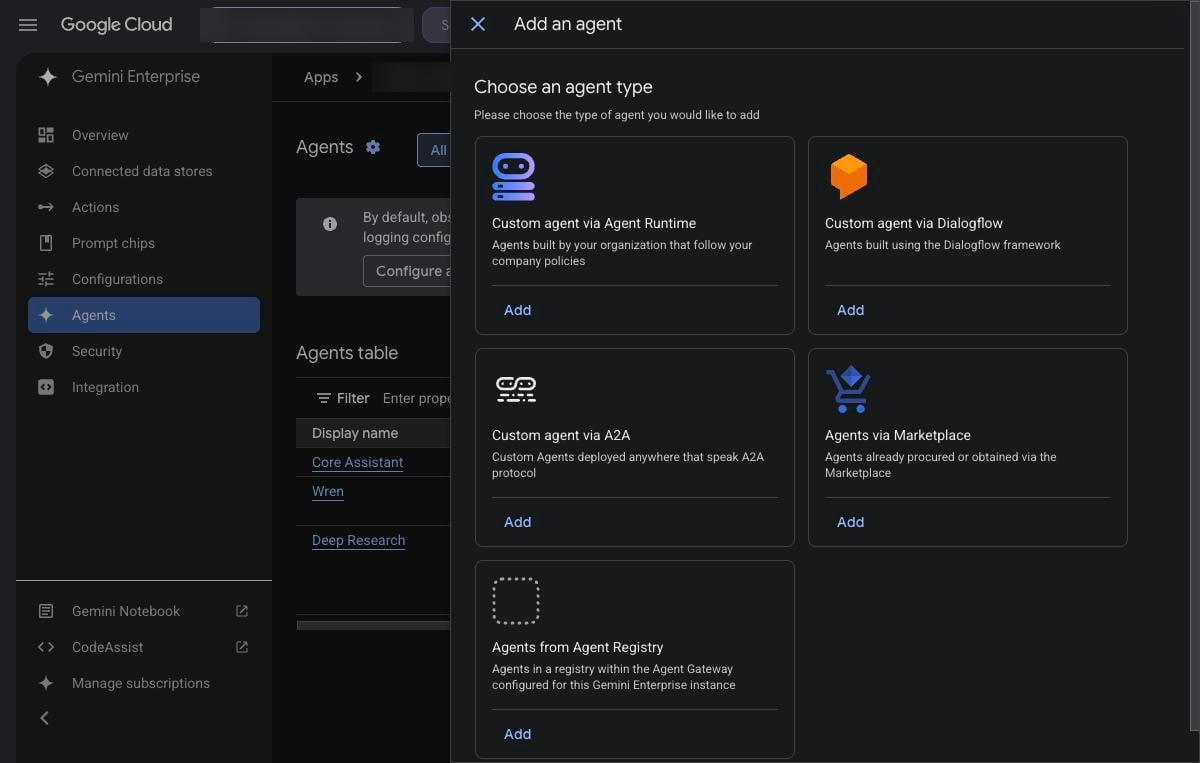The height and width of the screenshot is (763, 1200).
Task: Open the Core Assistant agent link
Action: tap(357, 462)
